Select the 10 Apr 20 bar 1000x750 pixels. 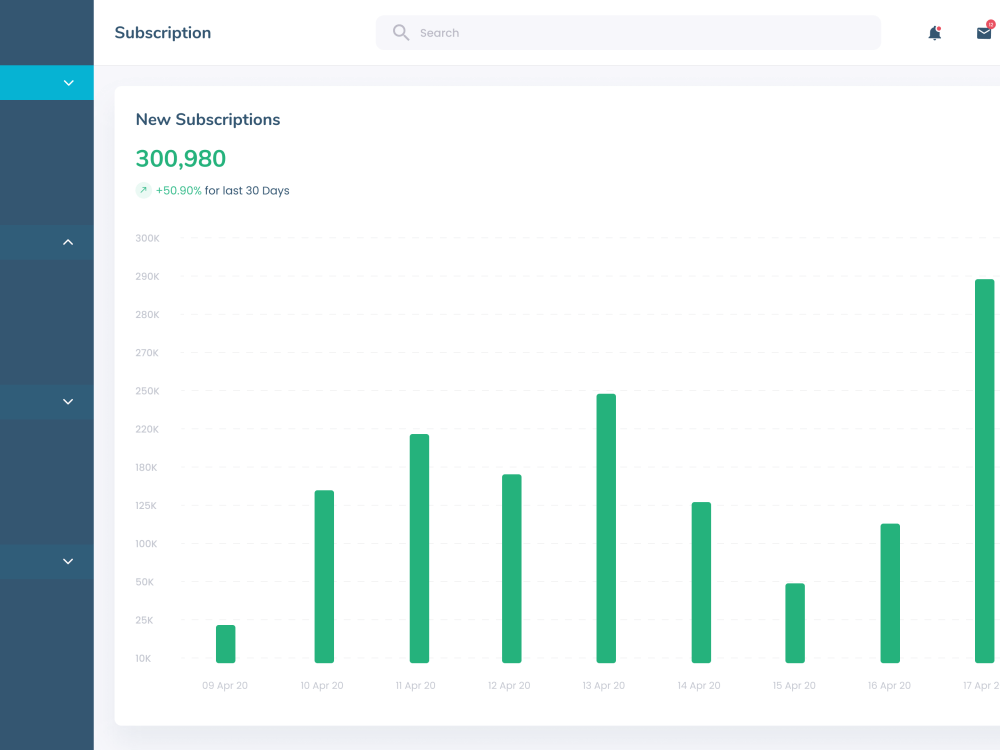324,577
